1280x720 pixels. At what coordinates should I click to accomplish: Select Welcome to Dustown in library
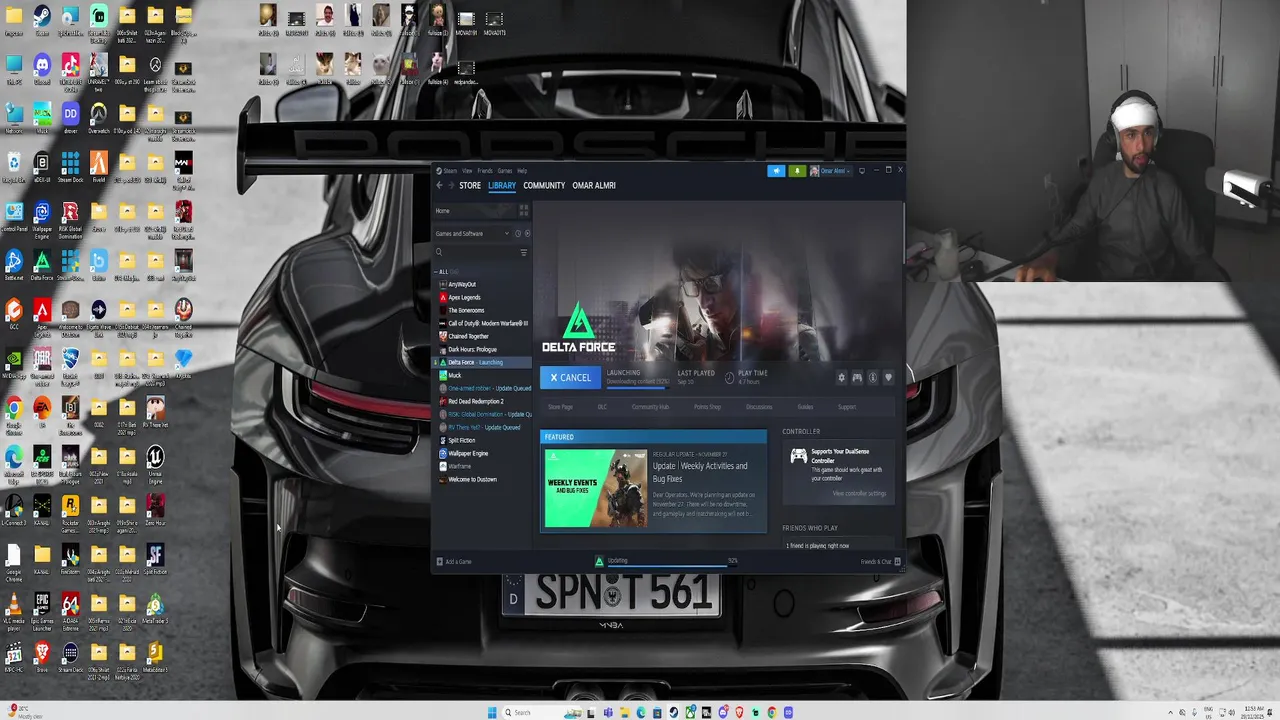[x=472, y=480]
